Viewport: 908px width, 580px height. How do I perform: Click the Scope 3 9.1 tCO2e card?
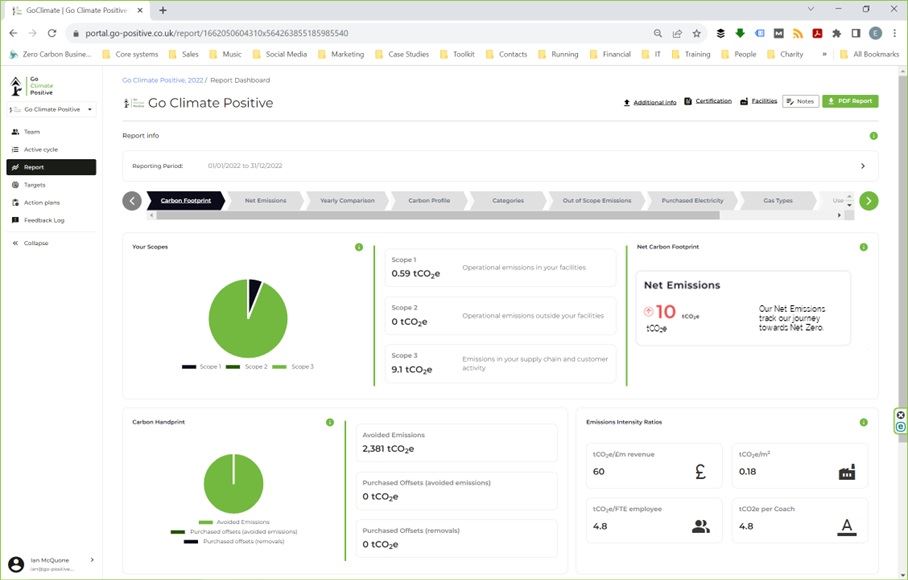tap(500, 364)
